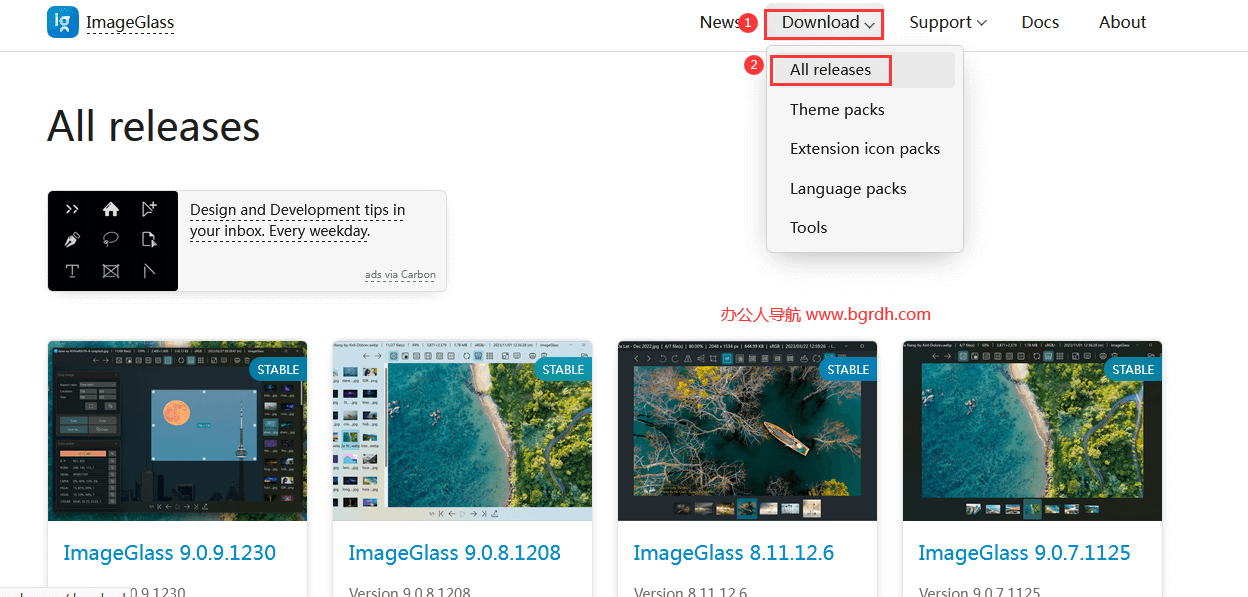Expand the Download dropdown menu
Image resolution: width=1248 pixels, height=597 pixels.
pyautogui.click(x=828, y=23)
